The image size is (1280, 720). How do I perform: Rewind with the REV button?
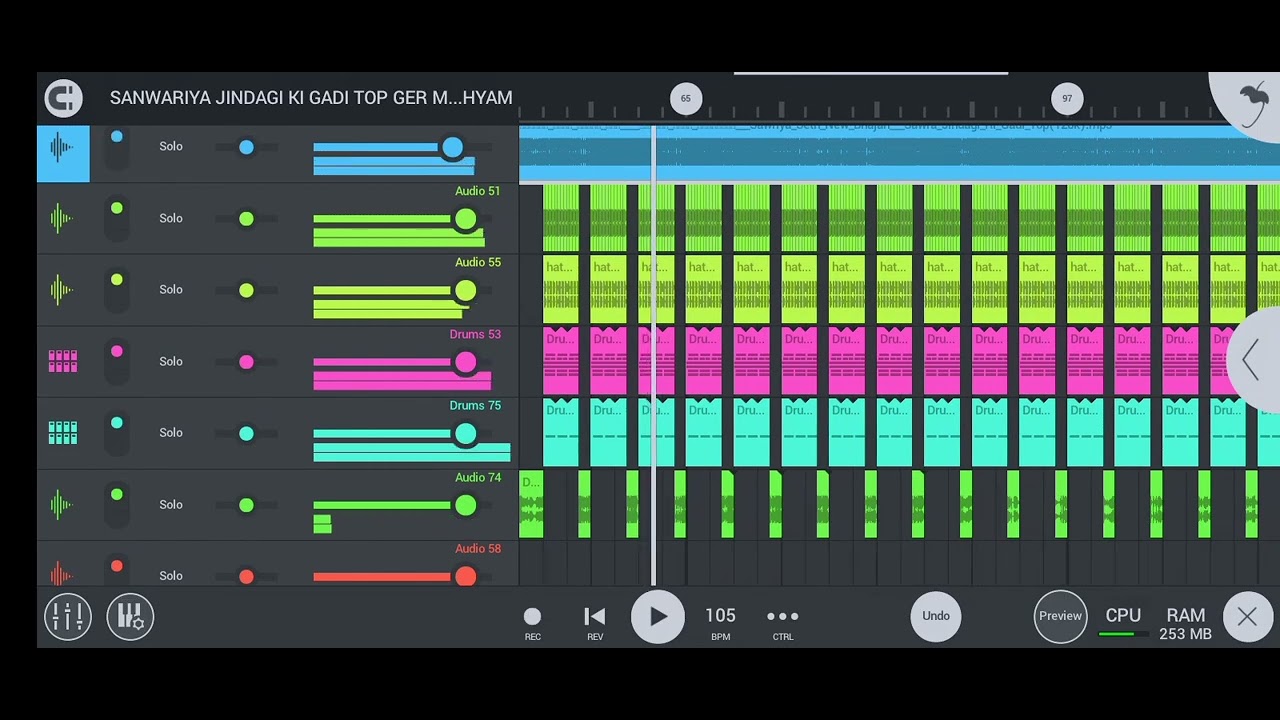[x=595, y=622]
